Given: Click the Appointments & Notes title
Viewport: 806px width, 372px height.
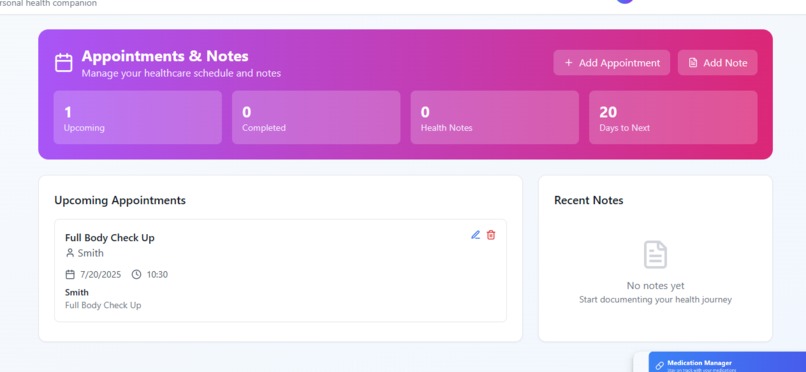Looking at the screenshot, I should 165,56.
